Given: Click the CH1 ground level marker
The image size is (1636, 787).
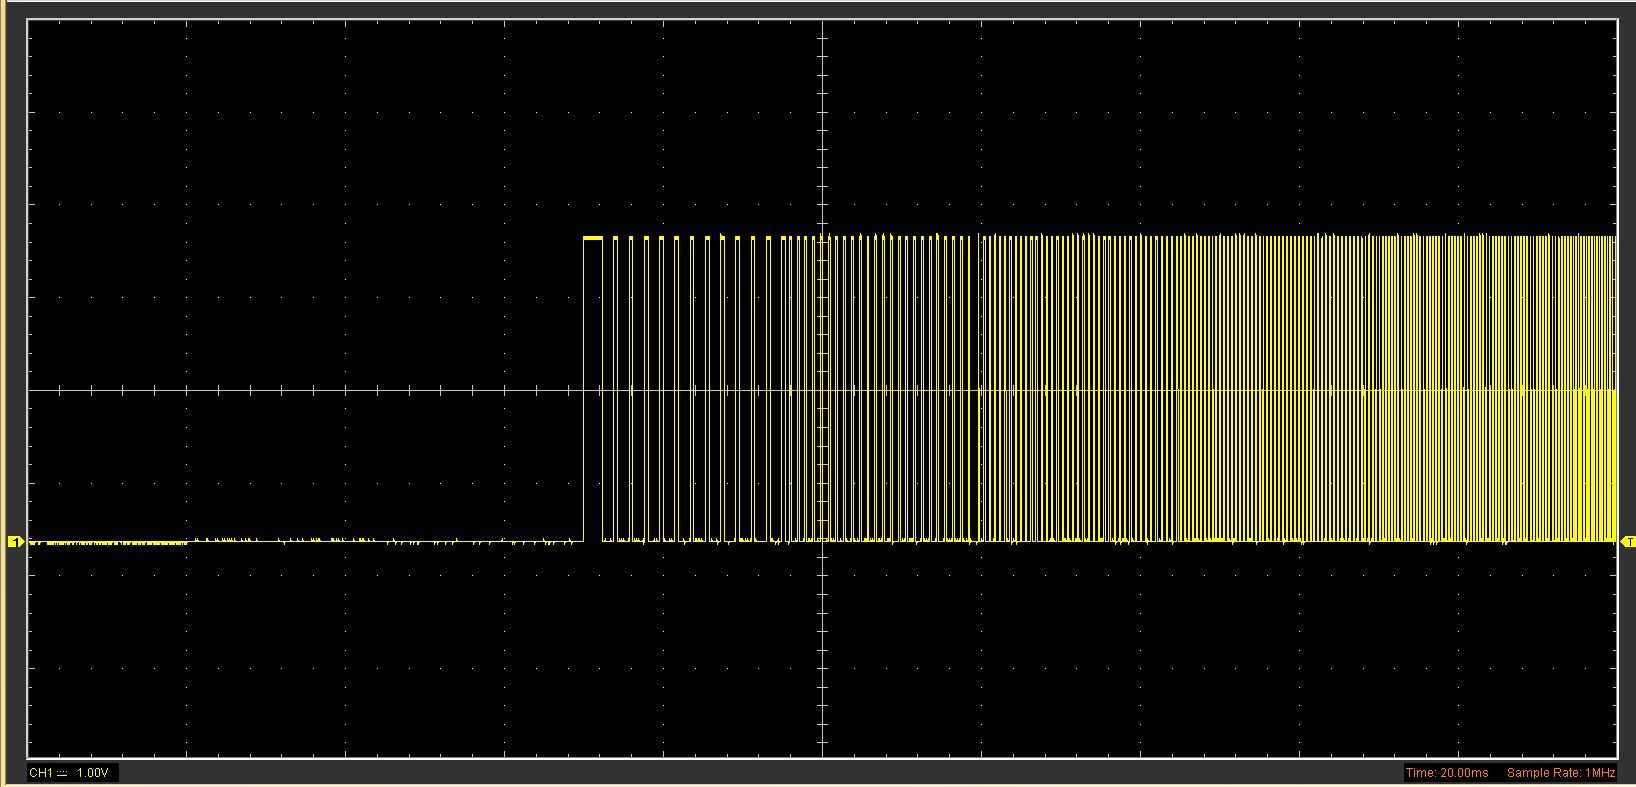Looking at the screenshot, I should pos(15,542).
